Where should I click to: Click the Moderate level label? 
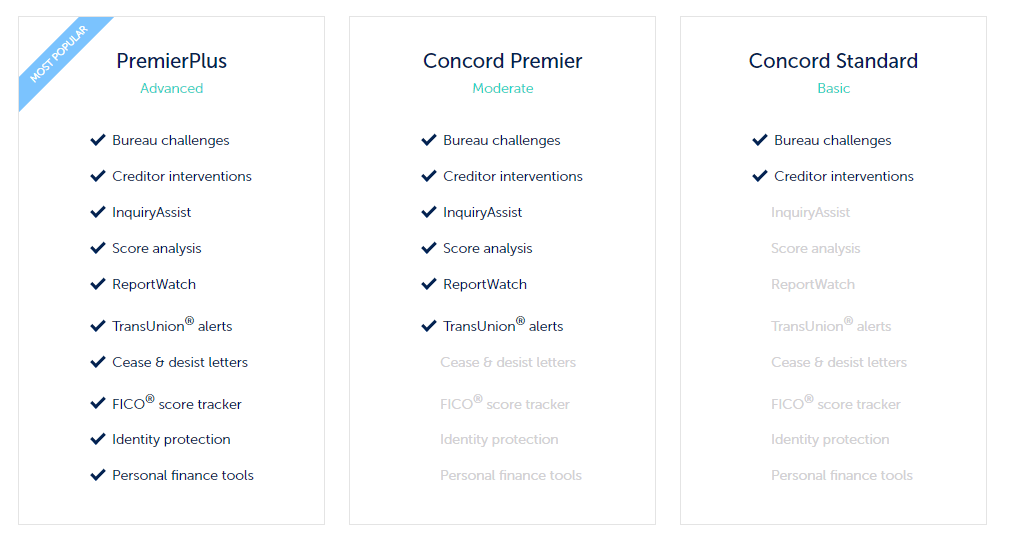click(503, 89)
